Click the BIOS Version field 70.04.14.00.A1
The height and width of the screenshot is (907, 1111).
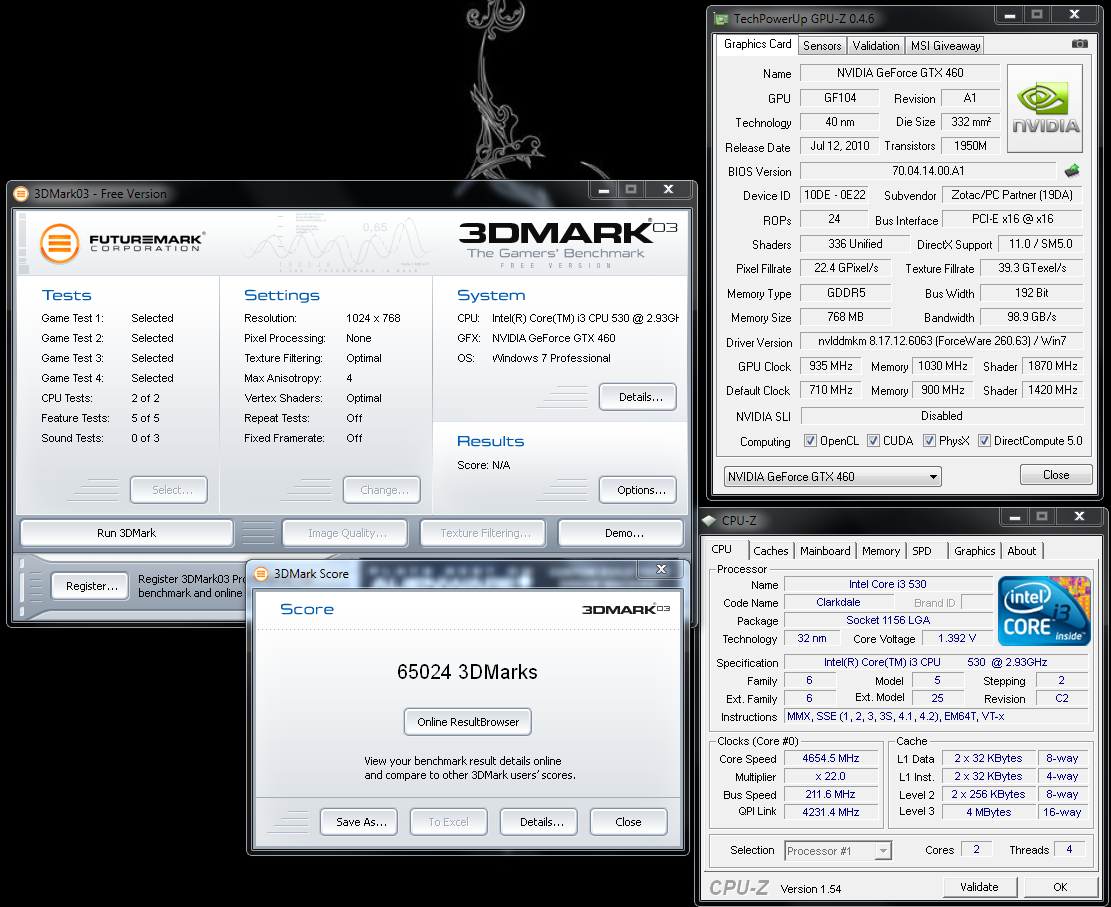pyautogui.click(x=928, y=171)
